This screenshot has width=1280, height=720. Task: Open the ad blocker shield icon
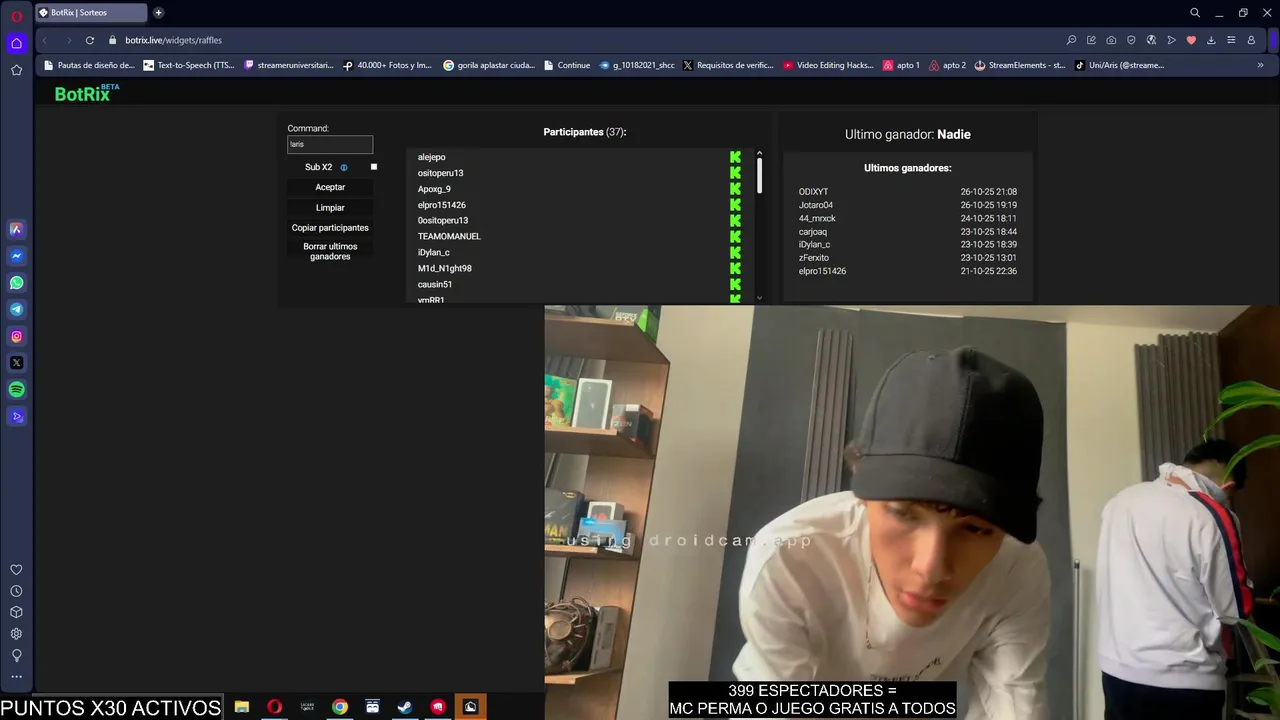click(x=1131, y=40)
